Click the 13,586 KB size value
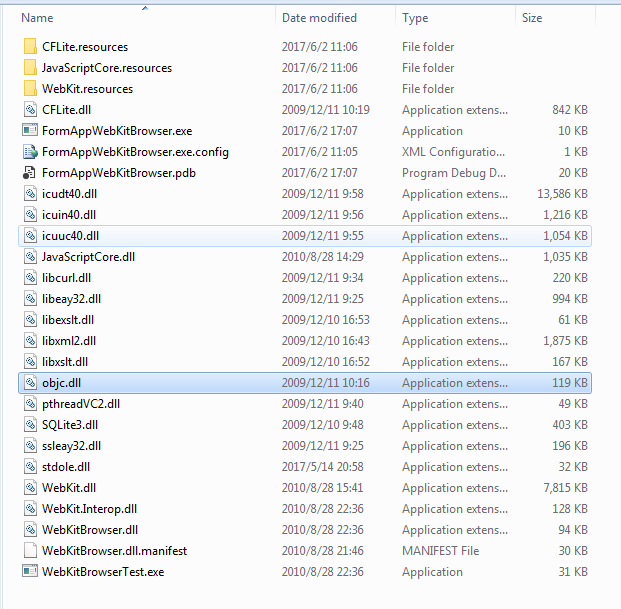621x609 pixels. 562,194
